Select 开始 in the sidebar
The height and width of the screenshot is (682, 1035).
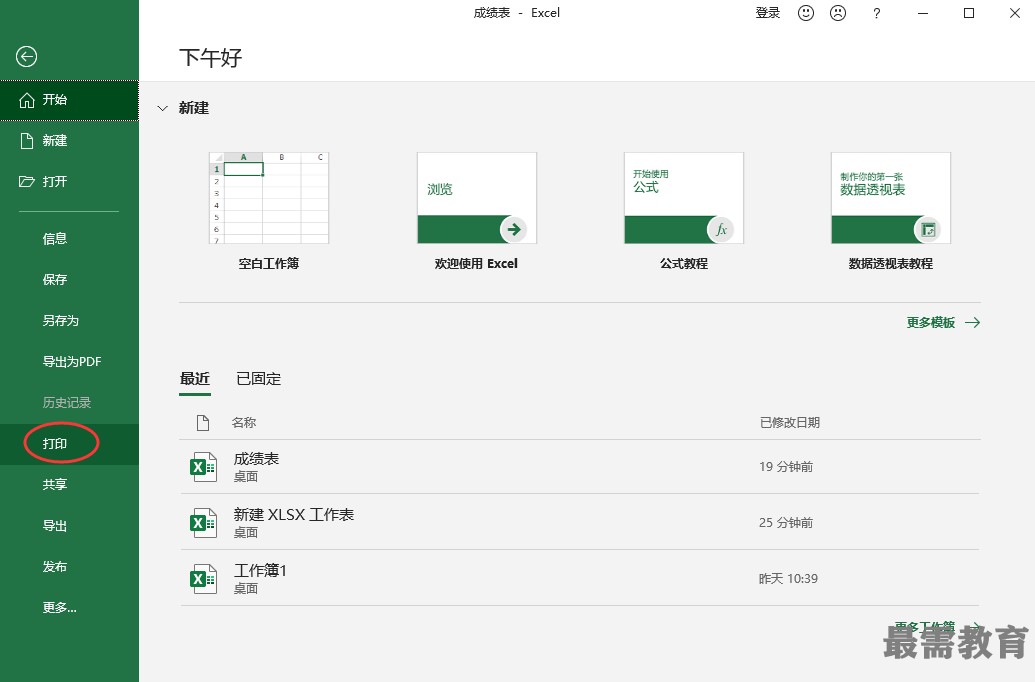tap(69, 100)
